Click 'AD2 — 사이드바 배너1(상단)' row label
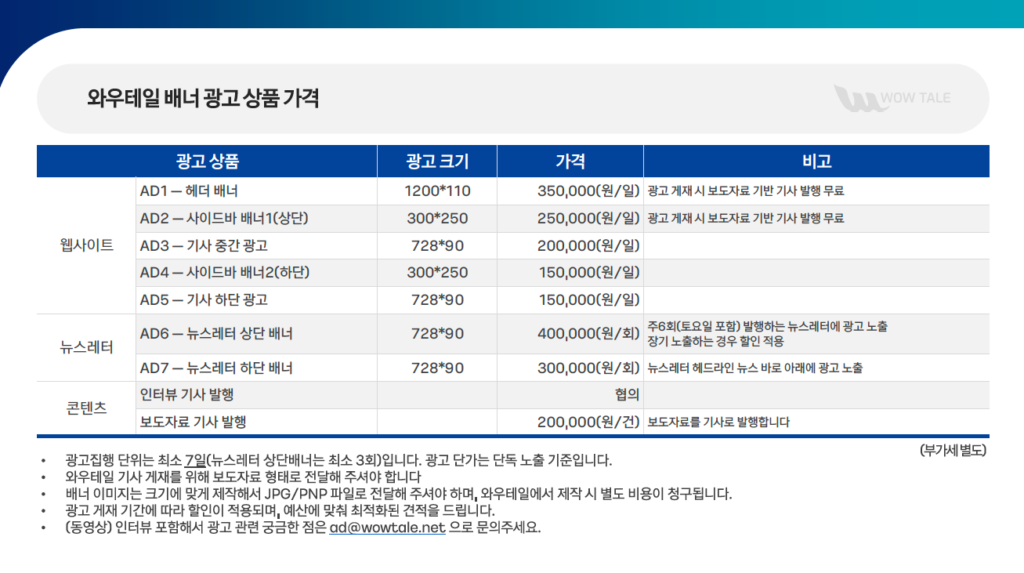Screen dimensions: 1024x573 tap(224, 218)
